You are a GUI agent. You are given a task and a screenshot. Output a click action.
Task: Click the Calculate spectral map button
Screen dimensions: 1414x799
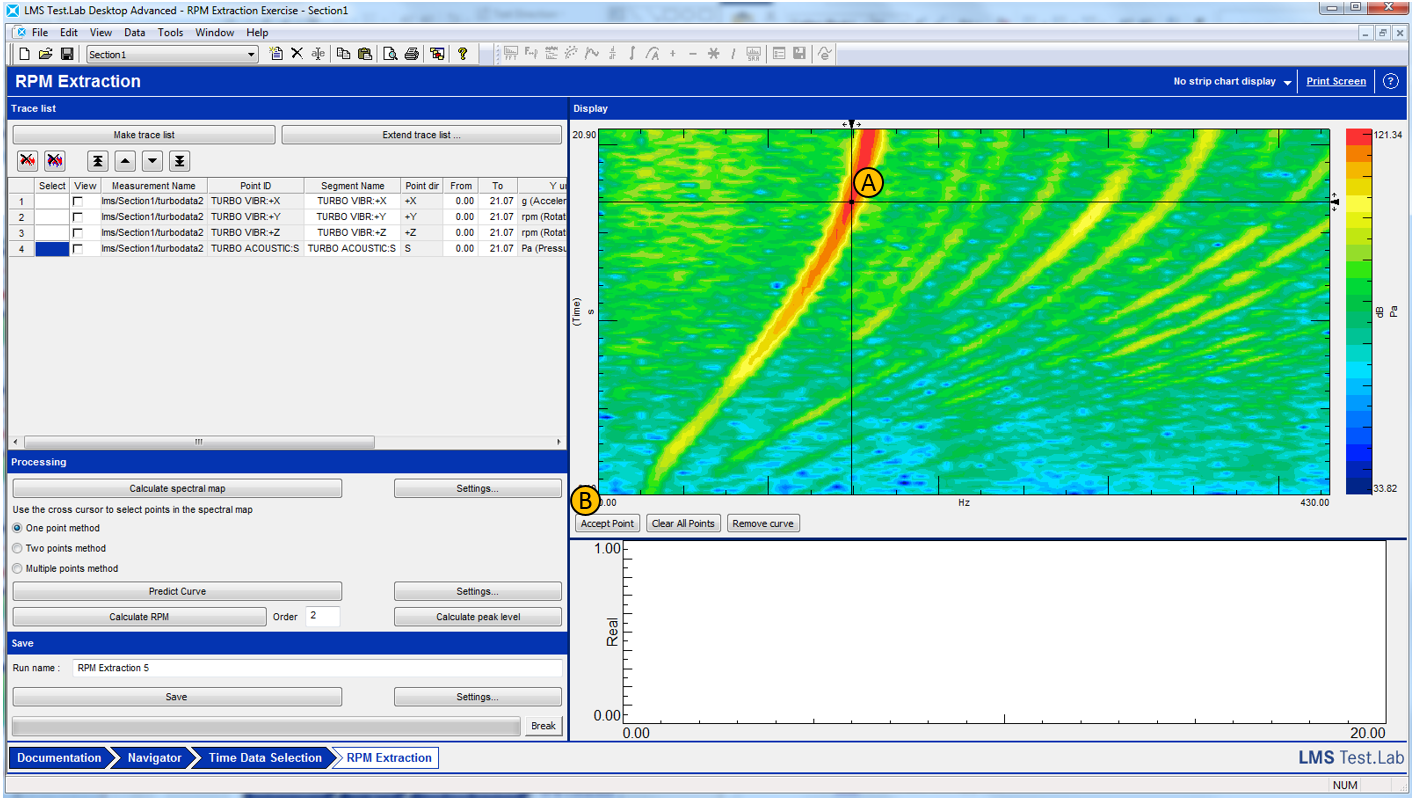tap(177, 489)
